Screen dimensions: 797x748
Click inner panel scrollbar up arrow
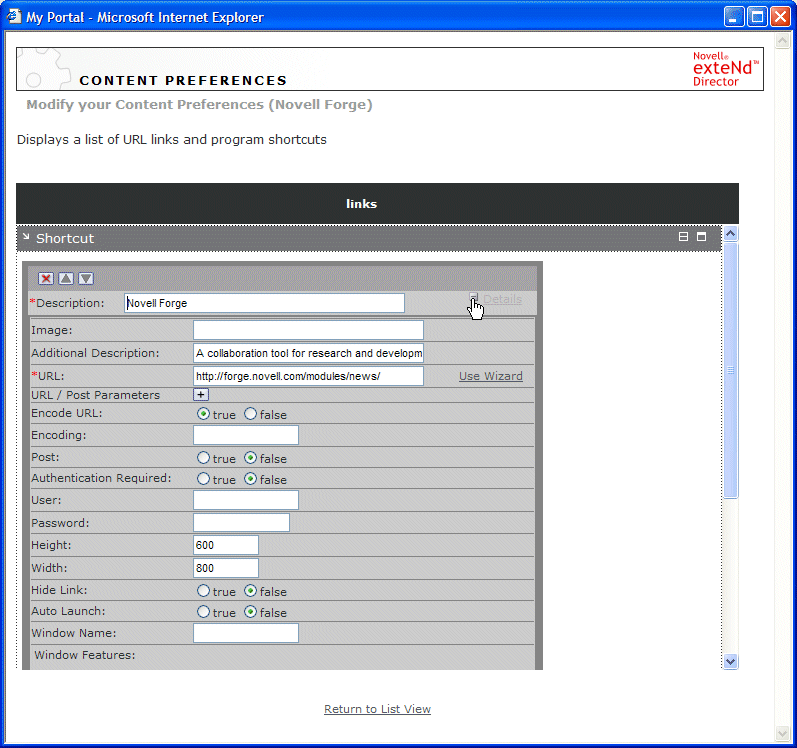pos(730,234)
